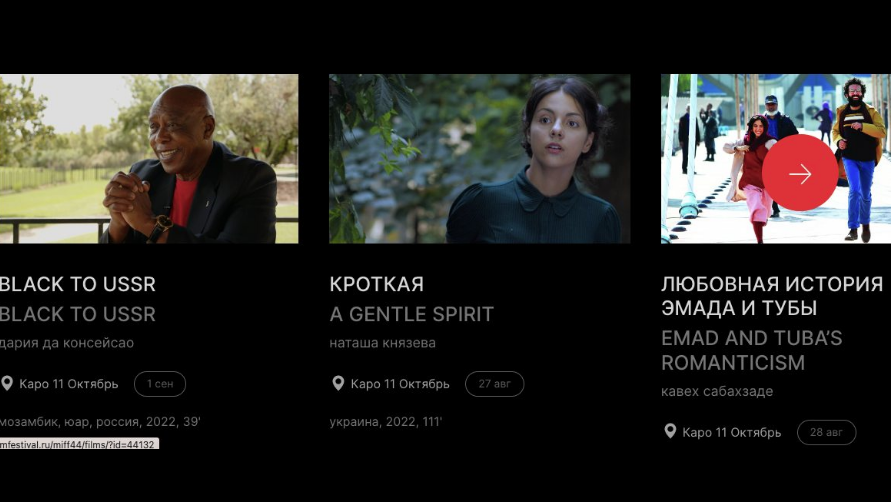Select the 28 авг date pill
The width and height of the screenshot is (891, 502).
coord(826,432)
